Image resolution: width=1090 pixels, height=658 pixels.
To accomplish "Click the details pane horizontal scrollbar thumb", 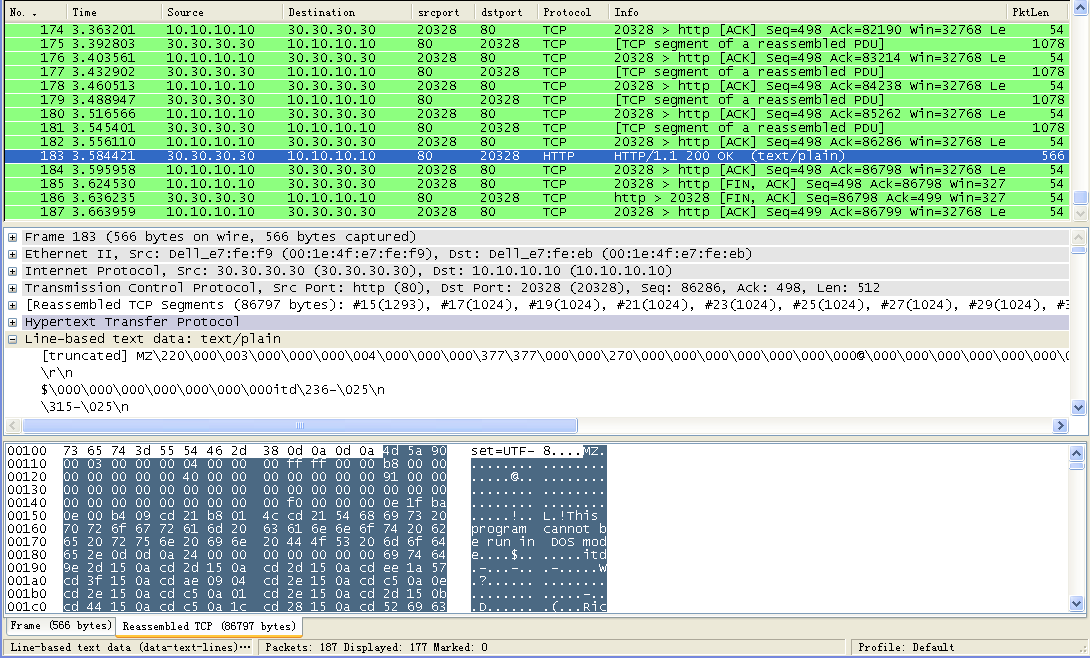I will click(300, 426).
